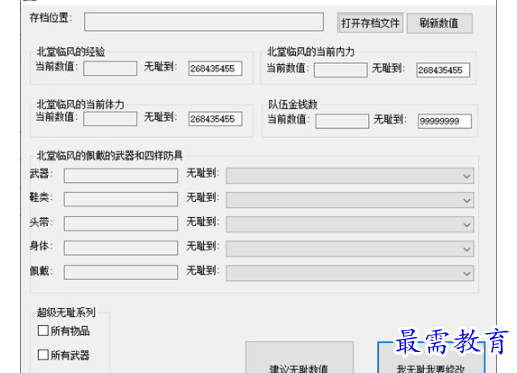Open the 鞋类 无耻到 dropdown
The image size is (517, 373).
click(x=350, y=200)
